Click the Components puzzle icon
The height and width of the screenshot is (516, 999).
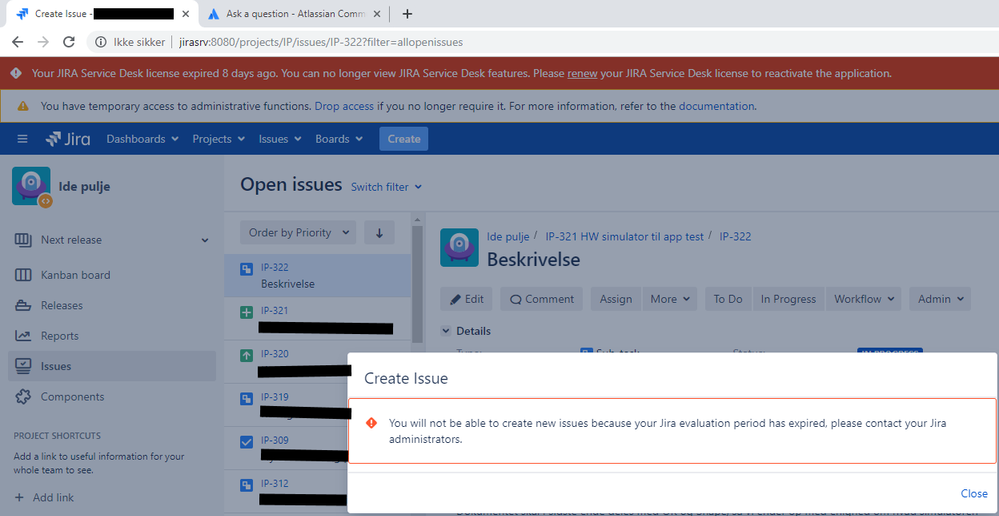23,397
